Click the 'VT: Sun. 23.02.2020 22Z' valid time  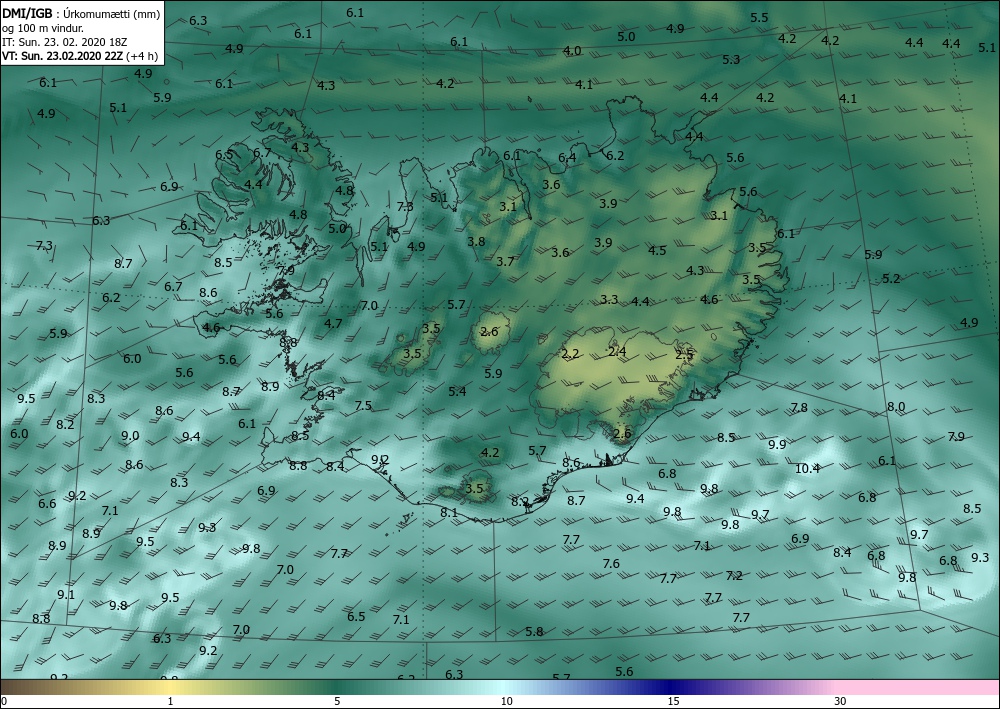point(63,55)
